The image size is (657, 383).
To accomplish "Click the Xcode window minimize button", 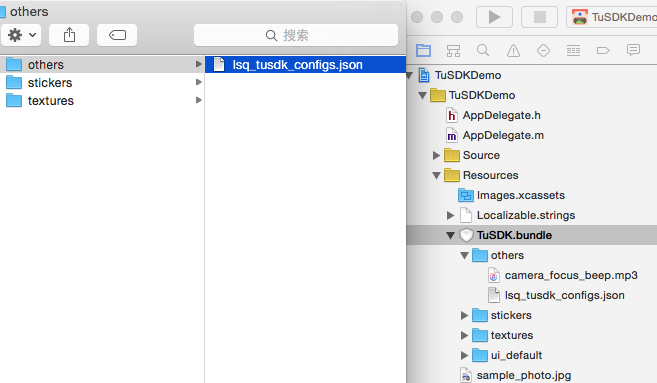I will 437,17.
